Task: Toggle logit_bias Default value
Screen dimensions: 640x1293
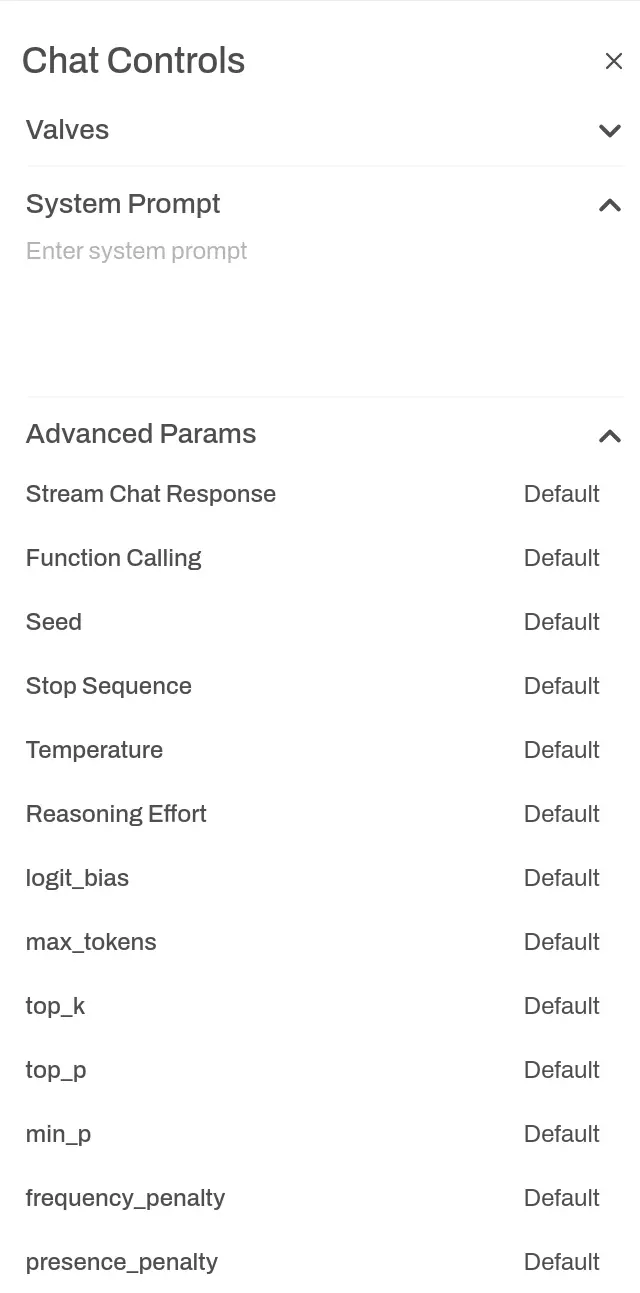Action: pyautogui.click(x=561, y=878)
